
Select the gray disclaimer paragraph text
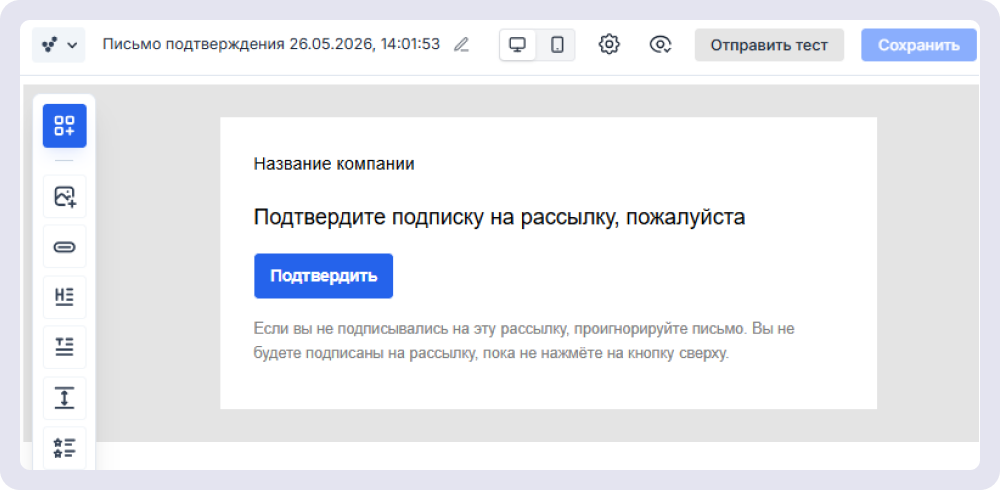[x=524, y=341]
